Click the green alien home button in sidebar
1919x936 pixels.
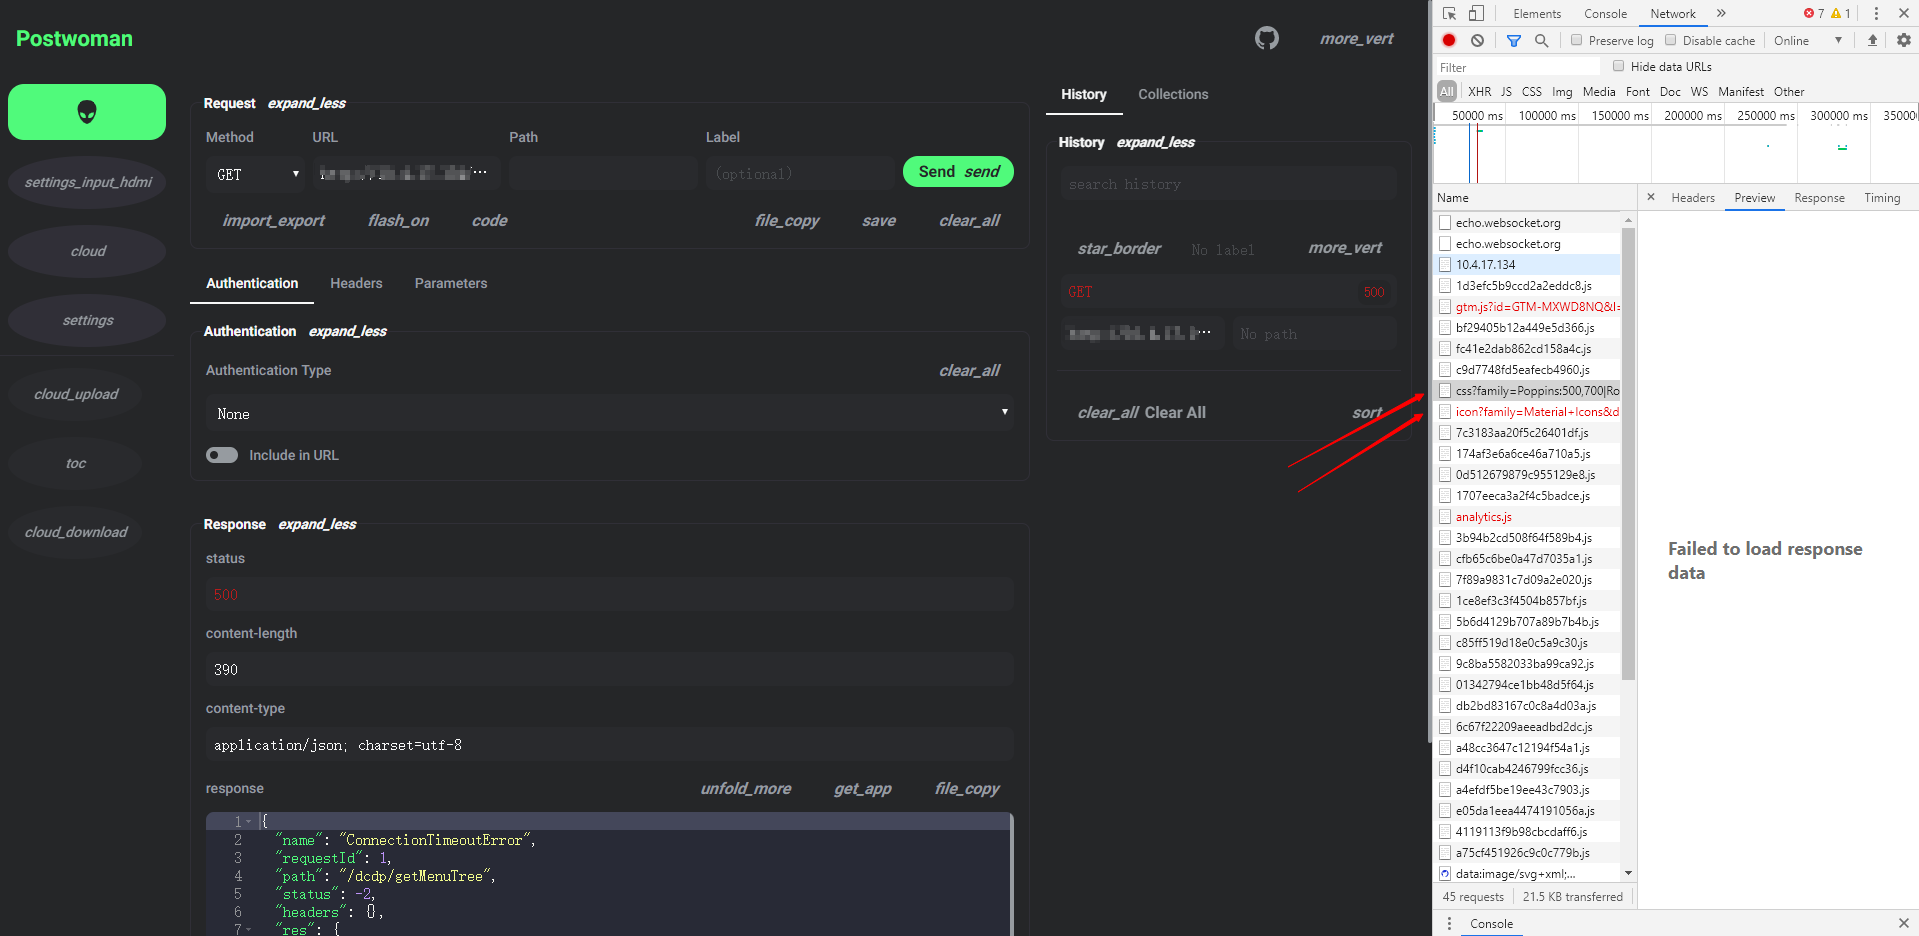[x=87, y=112]
